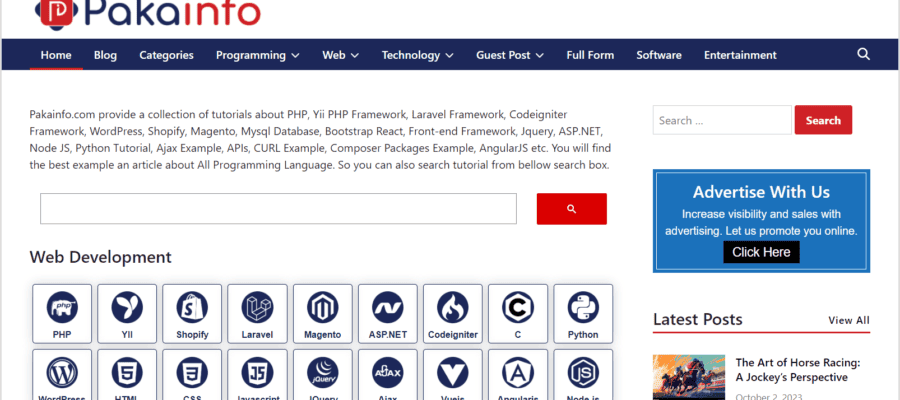Click the navbar search magnifier icon
This screenshot has height=400, width=900.
click(863, 55)
